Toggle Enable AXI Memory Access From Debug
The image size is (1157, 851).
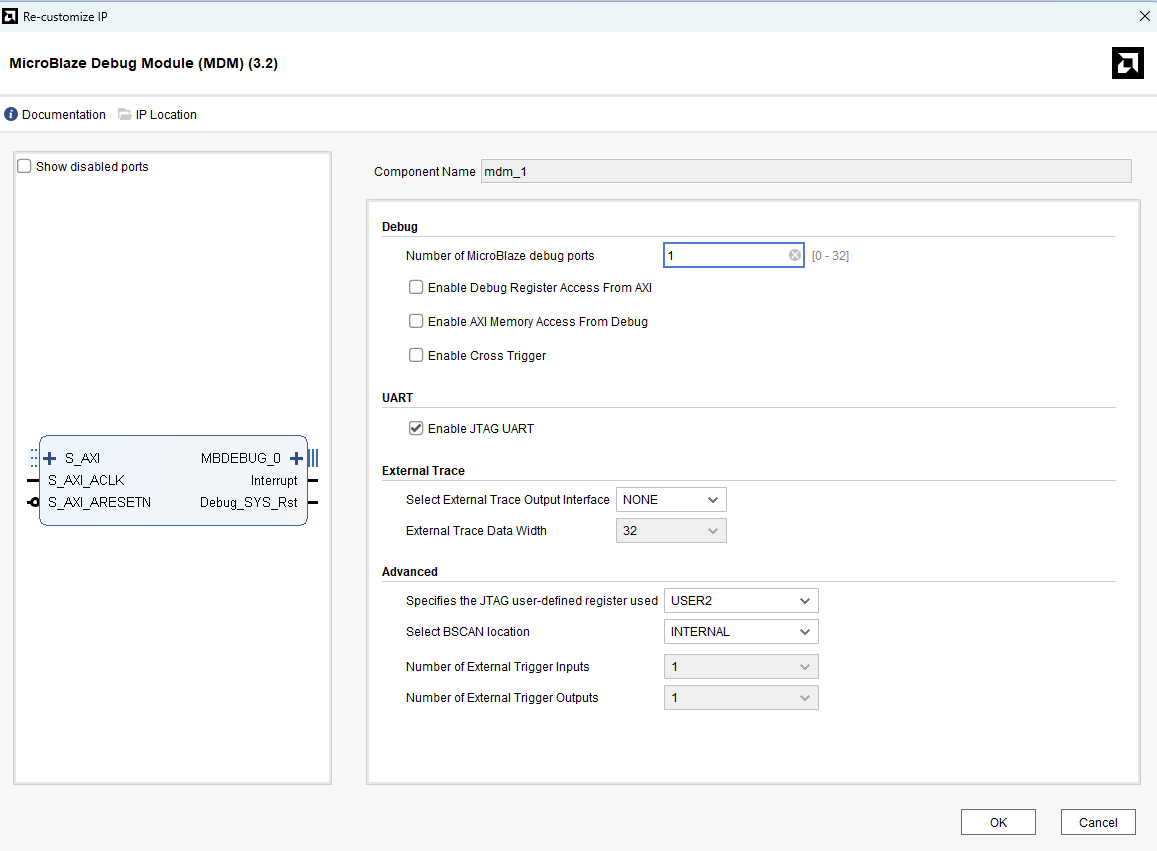pyautogui.click(x=416, y=322)
